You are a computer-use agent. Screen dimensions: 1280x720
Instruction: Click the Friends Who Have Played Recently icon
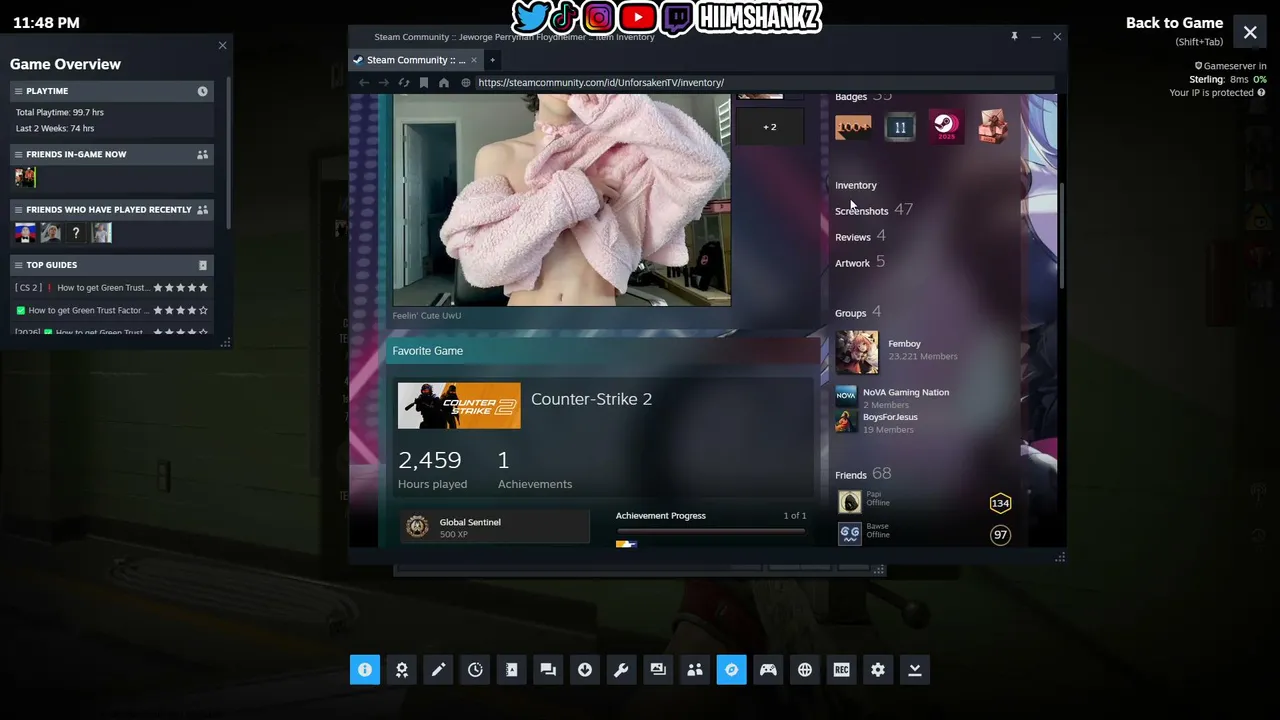coord(203,210)
